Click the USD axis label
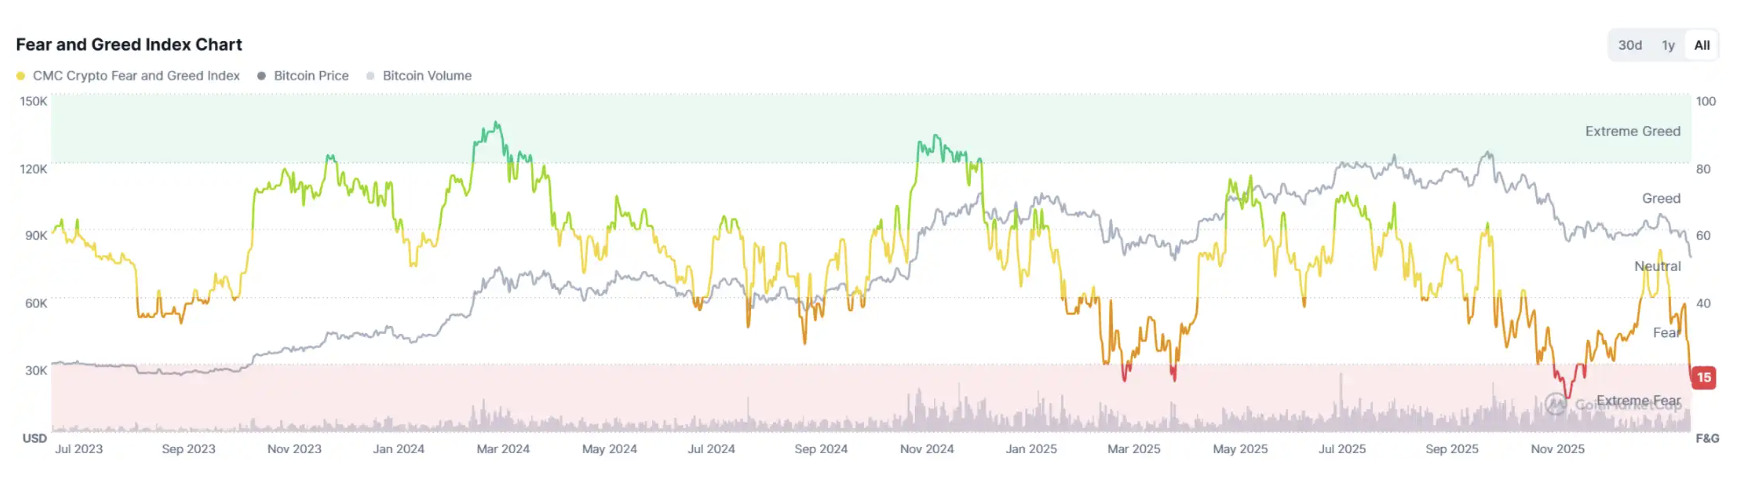The width and height of the screenshot is (1758, 502). click(35, 438)
